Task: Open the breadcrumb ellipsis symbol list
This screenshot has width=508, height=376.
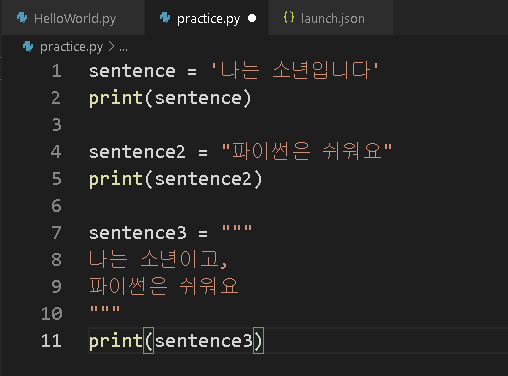Action: click(x=123, y=48)
